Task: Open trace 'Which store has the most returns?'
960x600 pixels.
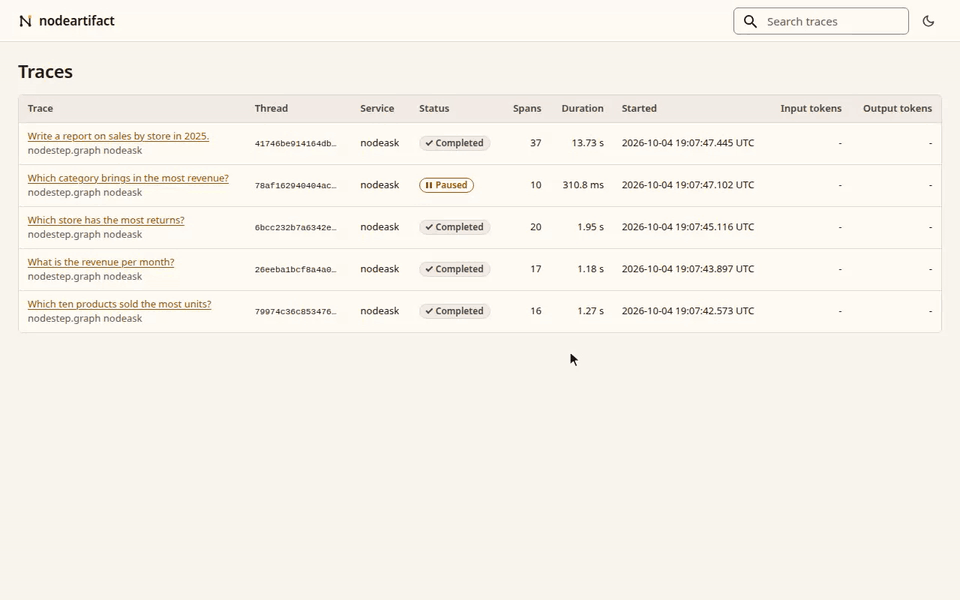Action: point(106,220)
